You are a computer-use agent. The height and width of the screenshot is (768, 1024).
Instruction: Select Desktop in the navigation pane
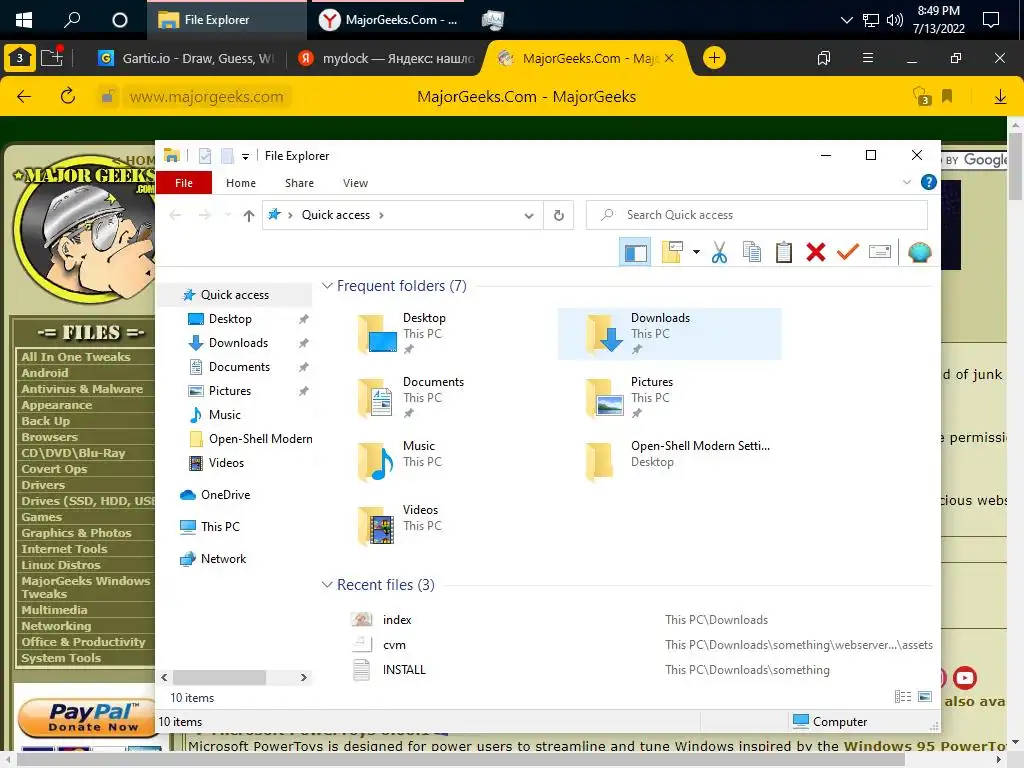click(x=230, y=319)
